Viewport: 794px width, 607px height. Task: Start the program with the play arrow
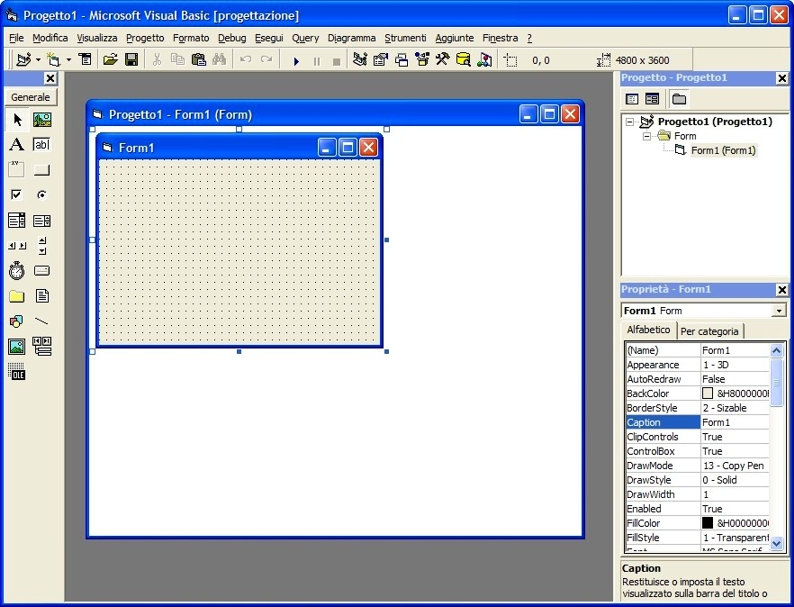(x=296, y=61)
